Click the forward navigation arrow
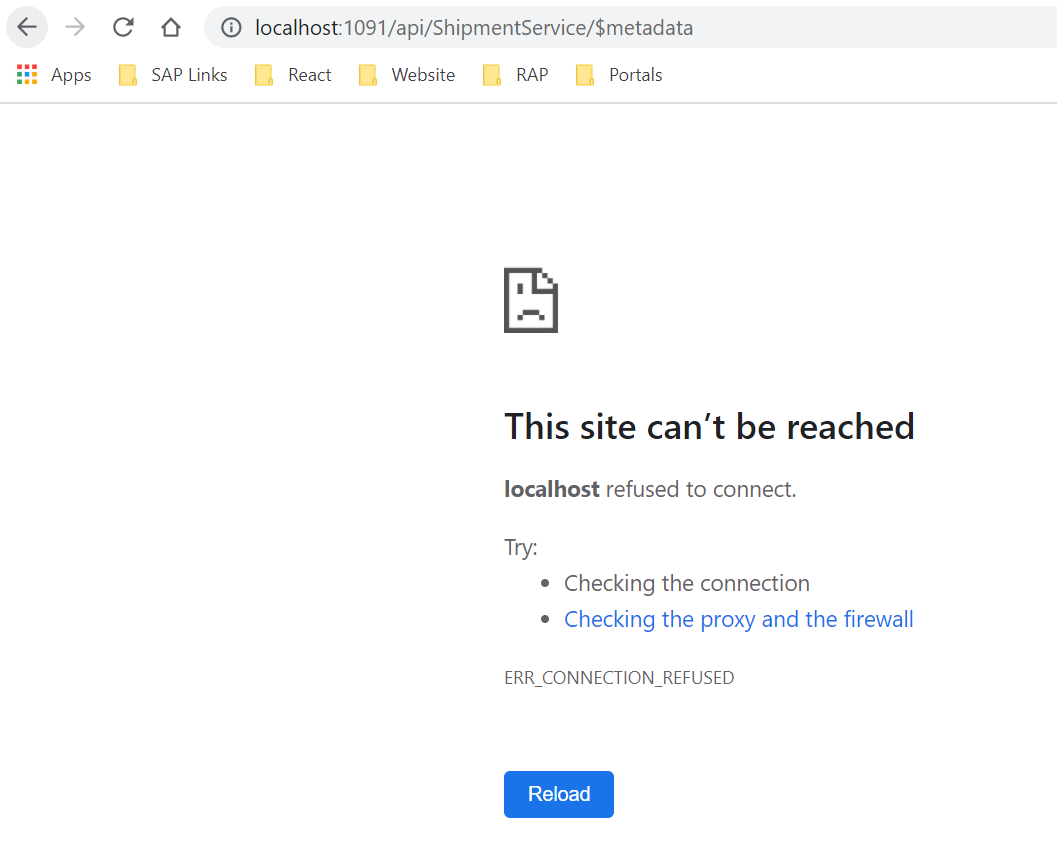Viewport: 1057px width, 853px height. coord(74,27)
